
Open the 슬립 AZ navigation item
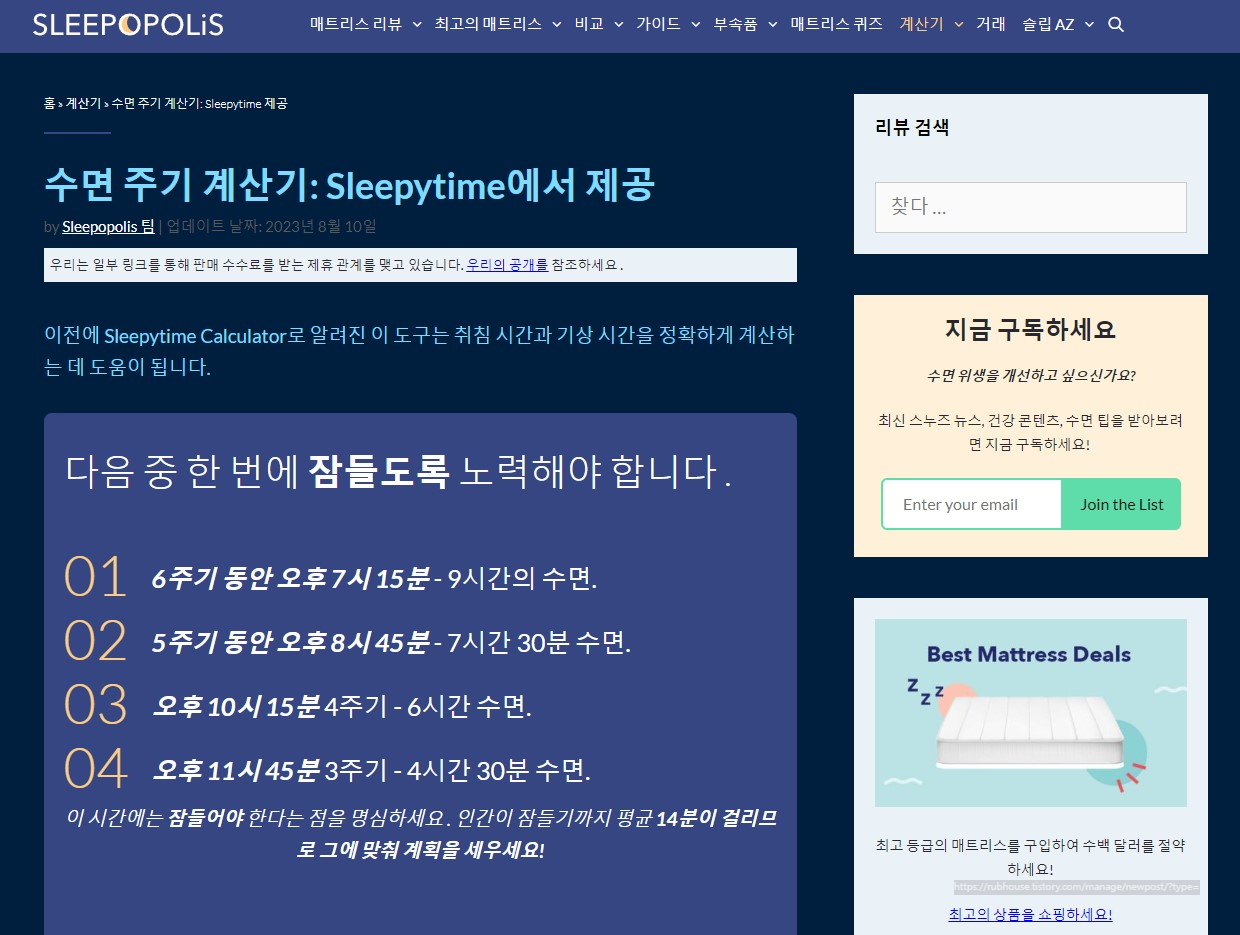point(1048,25)
